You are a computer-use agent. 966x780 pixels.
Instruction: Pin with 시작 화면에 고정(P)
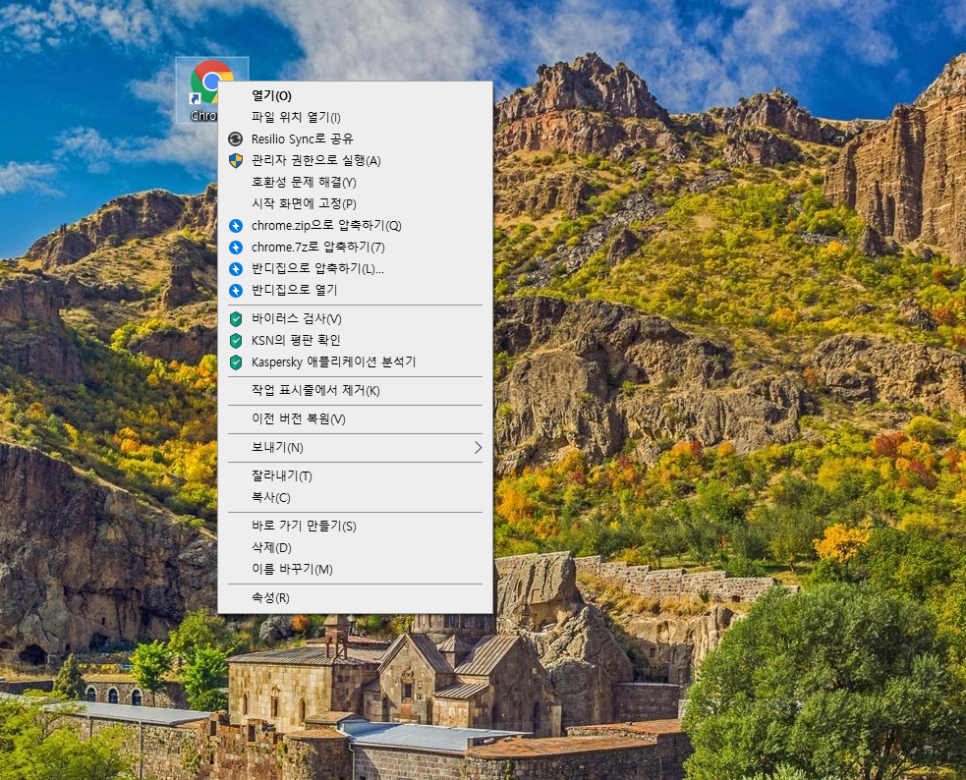point(355,203)
